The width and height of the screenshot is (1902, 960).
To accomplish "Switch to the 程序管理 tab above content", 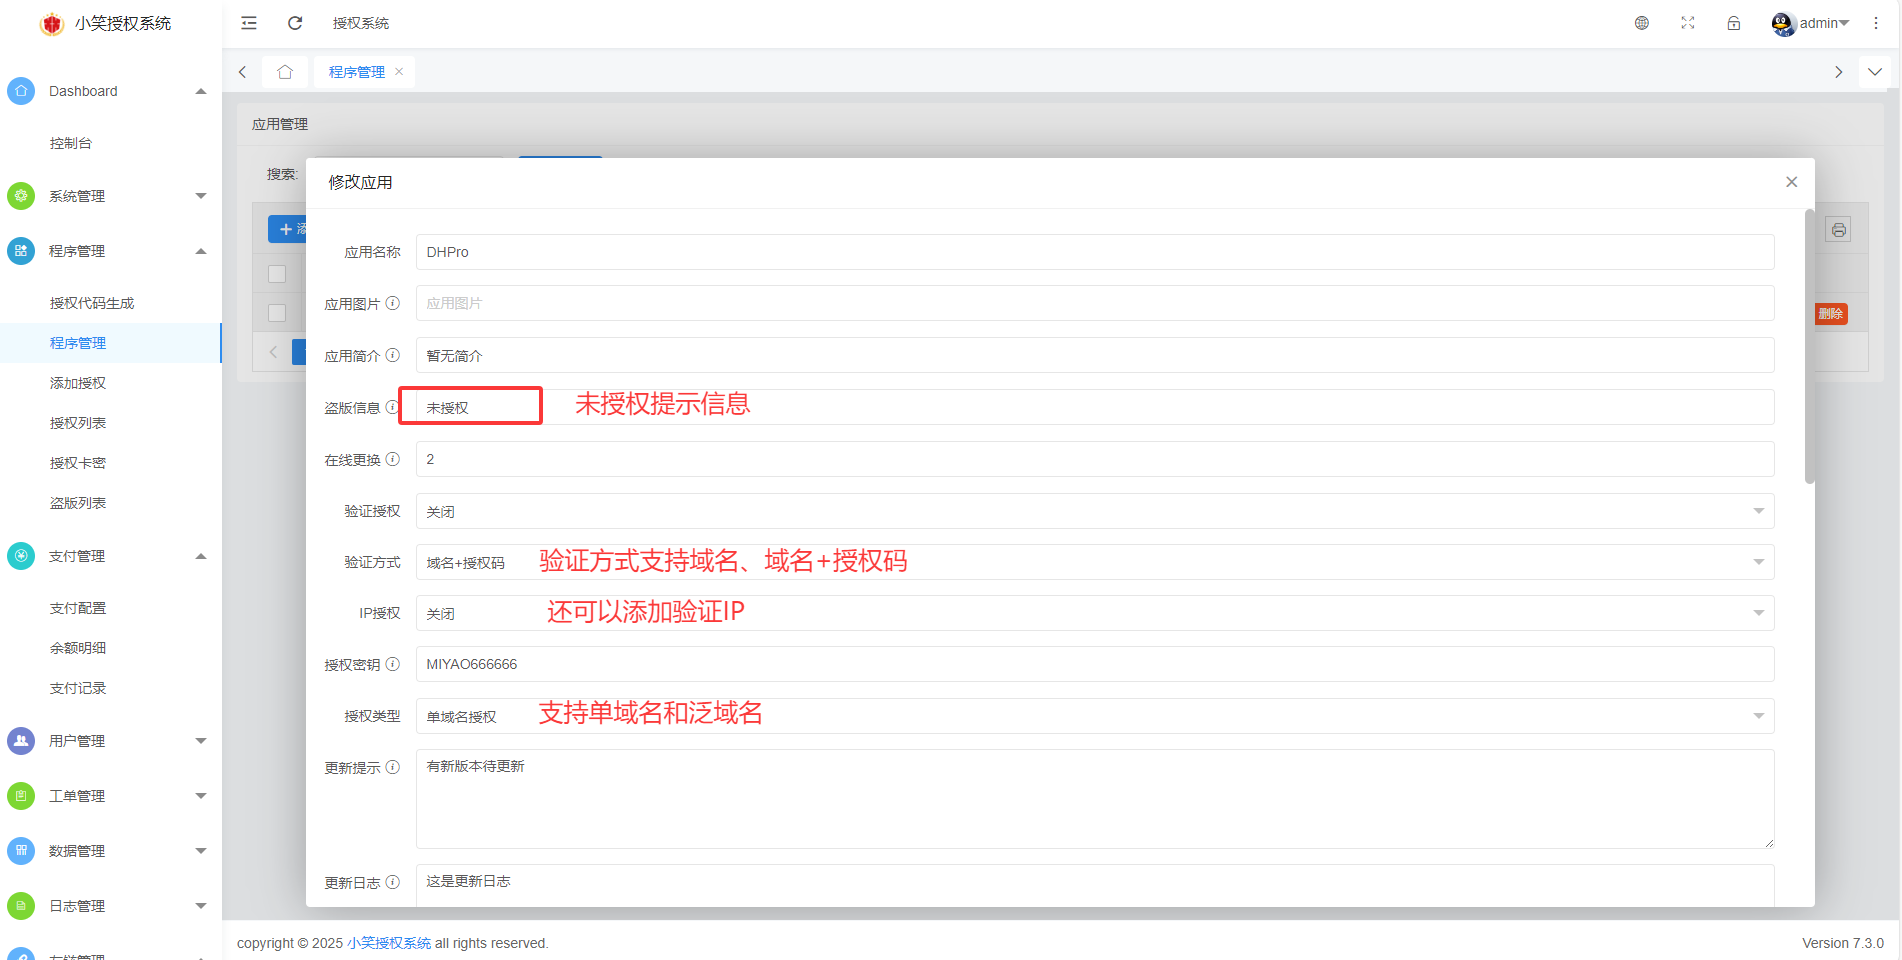I will tap(356, 71).
